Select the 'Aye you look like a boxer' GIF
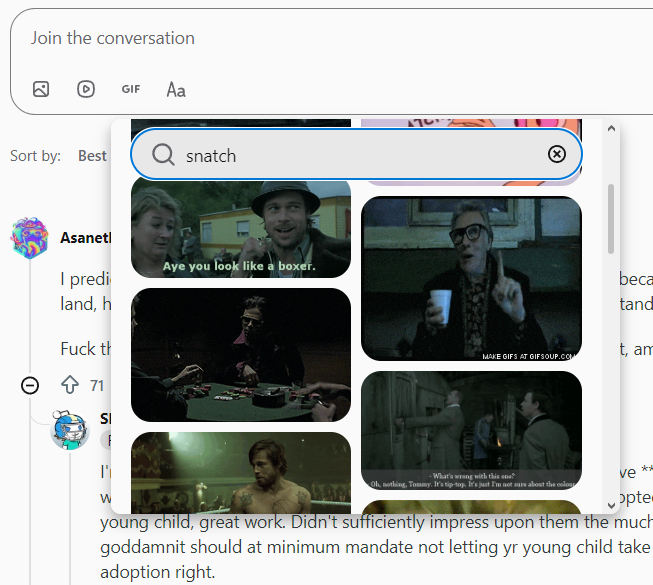 pyautogui.click(x=241, y=228)
